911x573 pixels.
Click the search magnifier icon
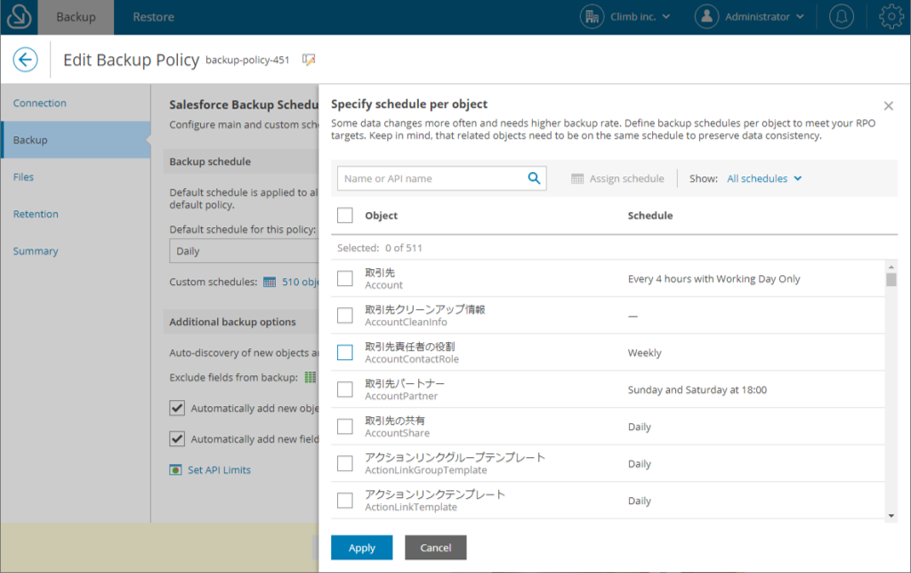coord(534,178)
